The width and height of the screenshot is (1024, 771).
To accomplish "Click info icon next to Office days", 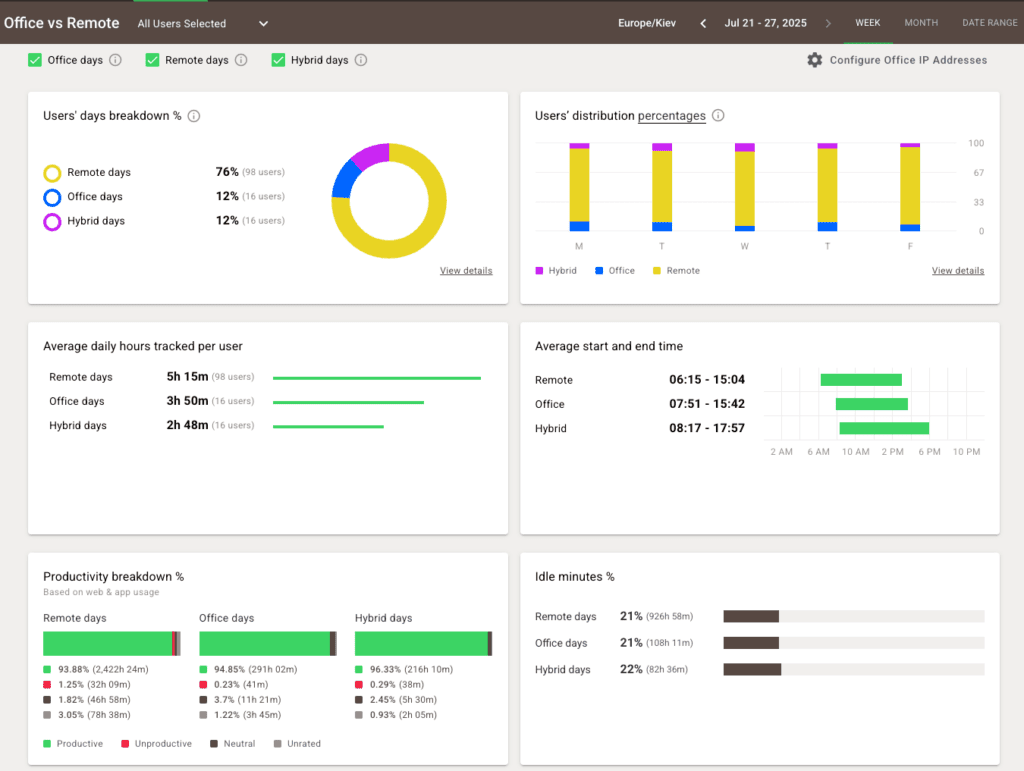I will tap(115, 60).
